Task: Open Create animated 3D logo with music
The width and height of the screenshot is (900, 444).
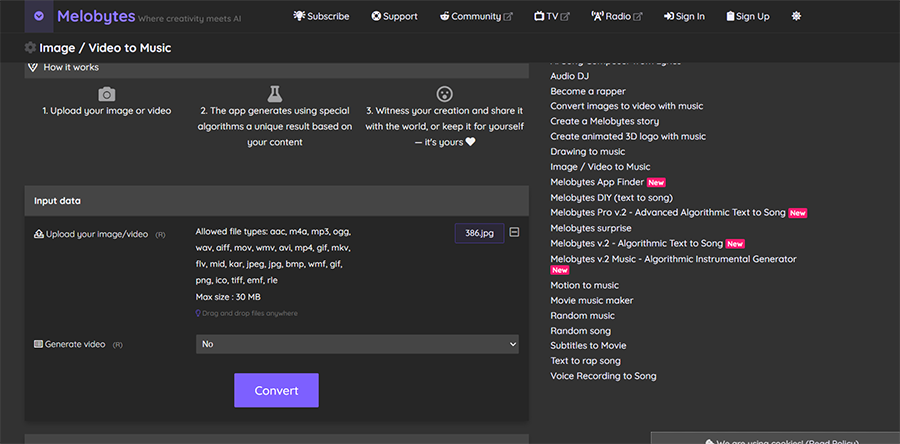Action: tap(628, 137)
